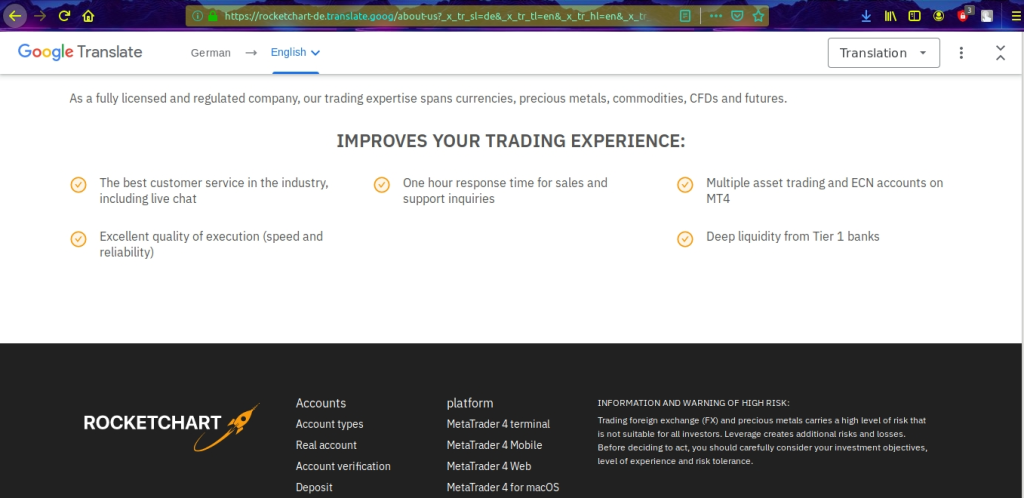Open page actions three-dot menu
The width and height of the screenshot is (1024, 498).
(716, 16)
